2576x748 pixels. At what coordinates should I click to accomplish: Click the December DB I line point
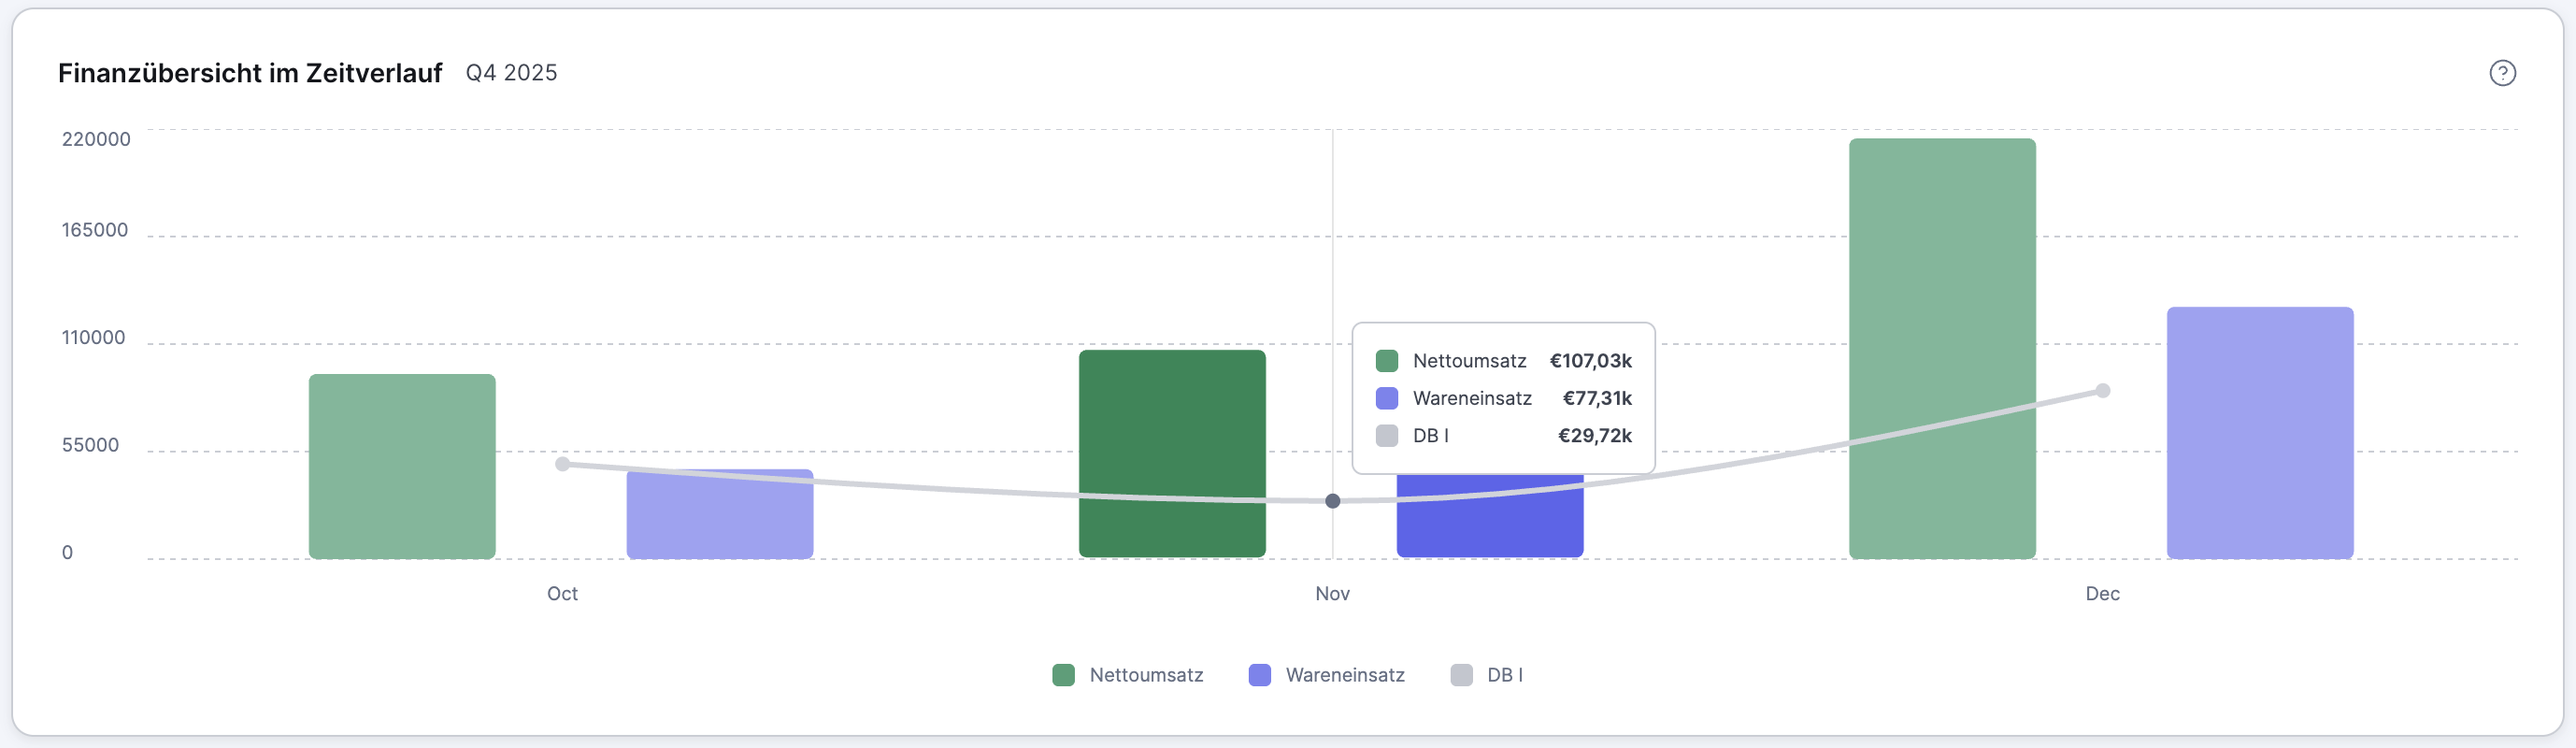tap(2103, 391)
